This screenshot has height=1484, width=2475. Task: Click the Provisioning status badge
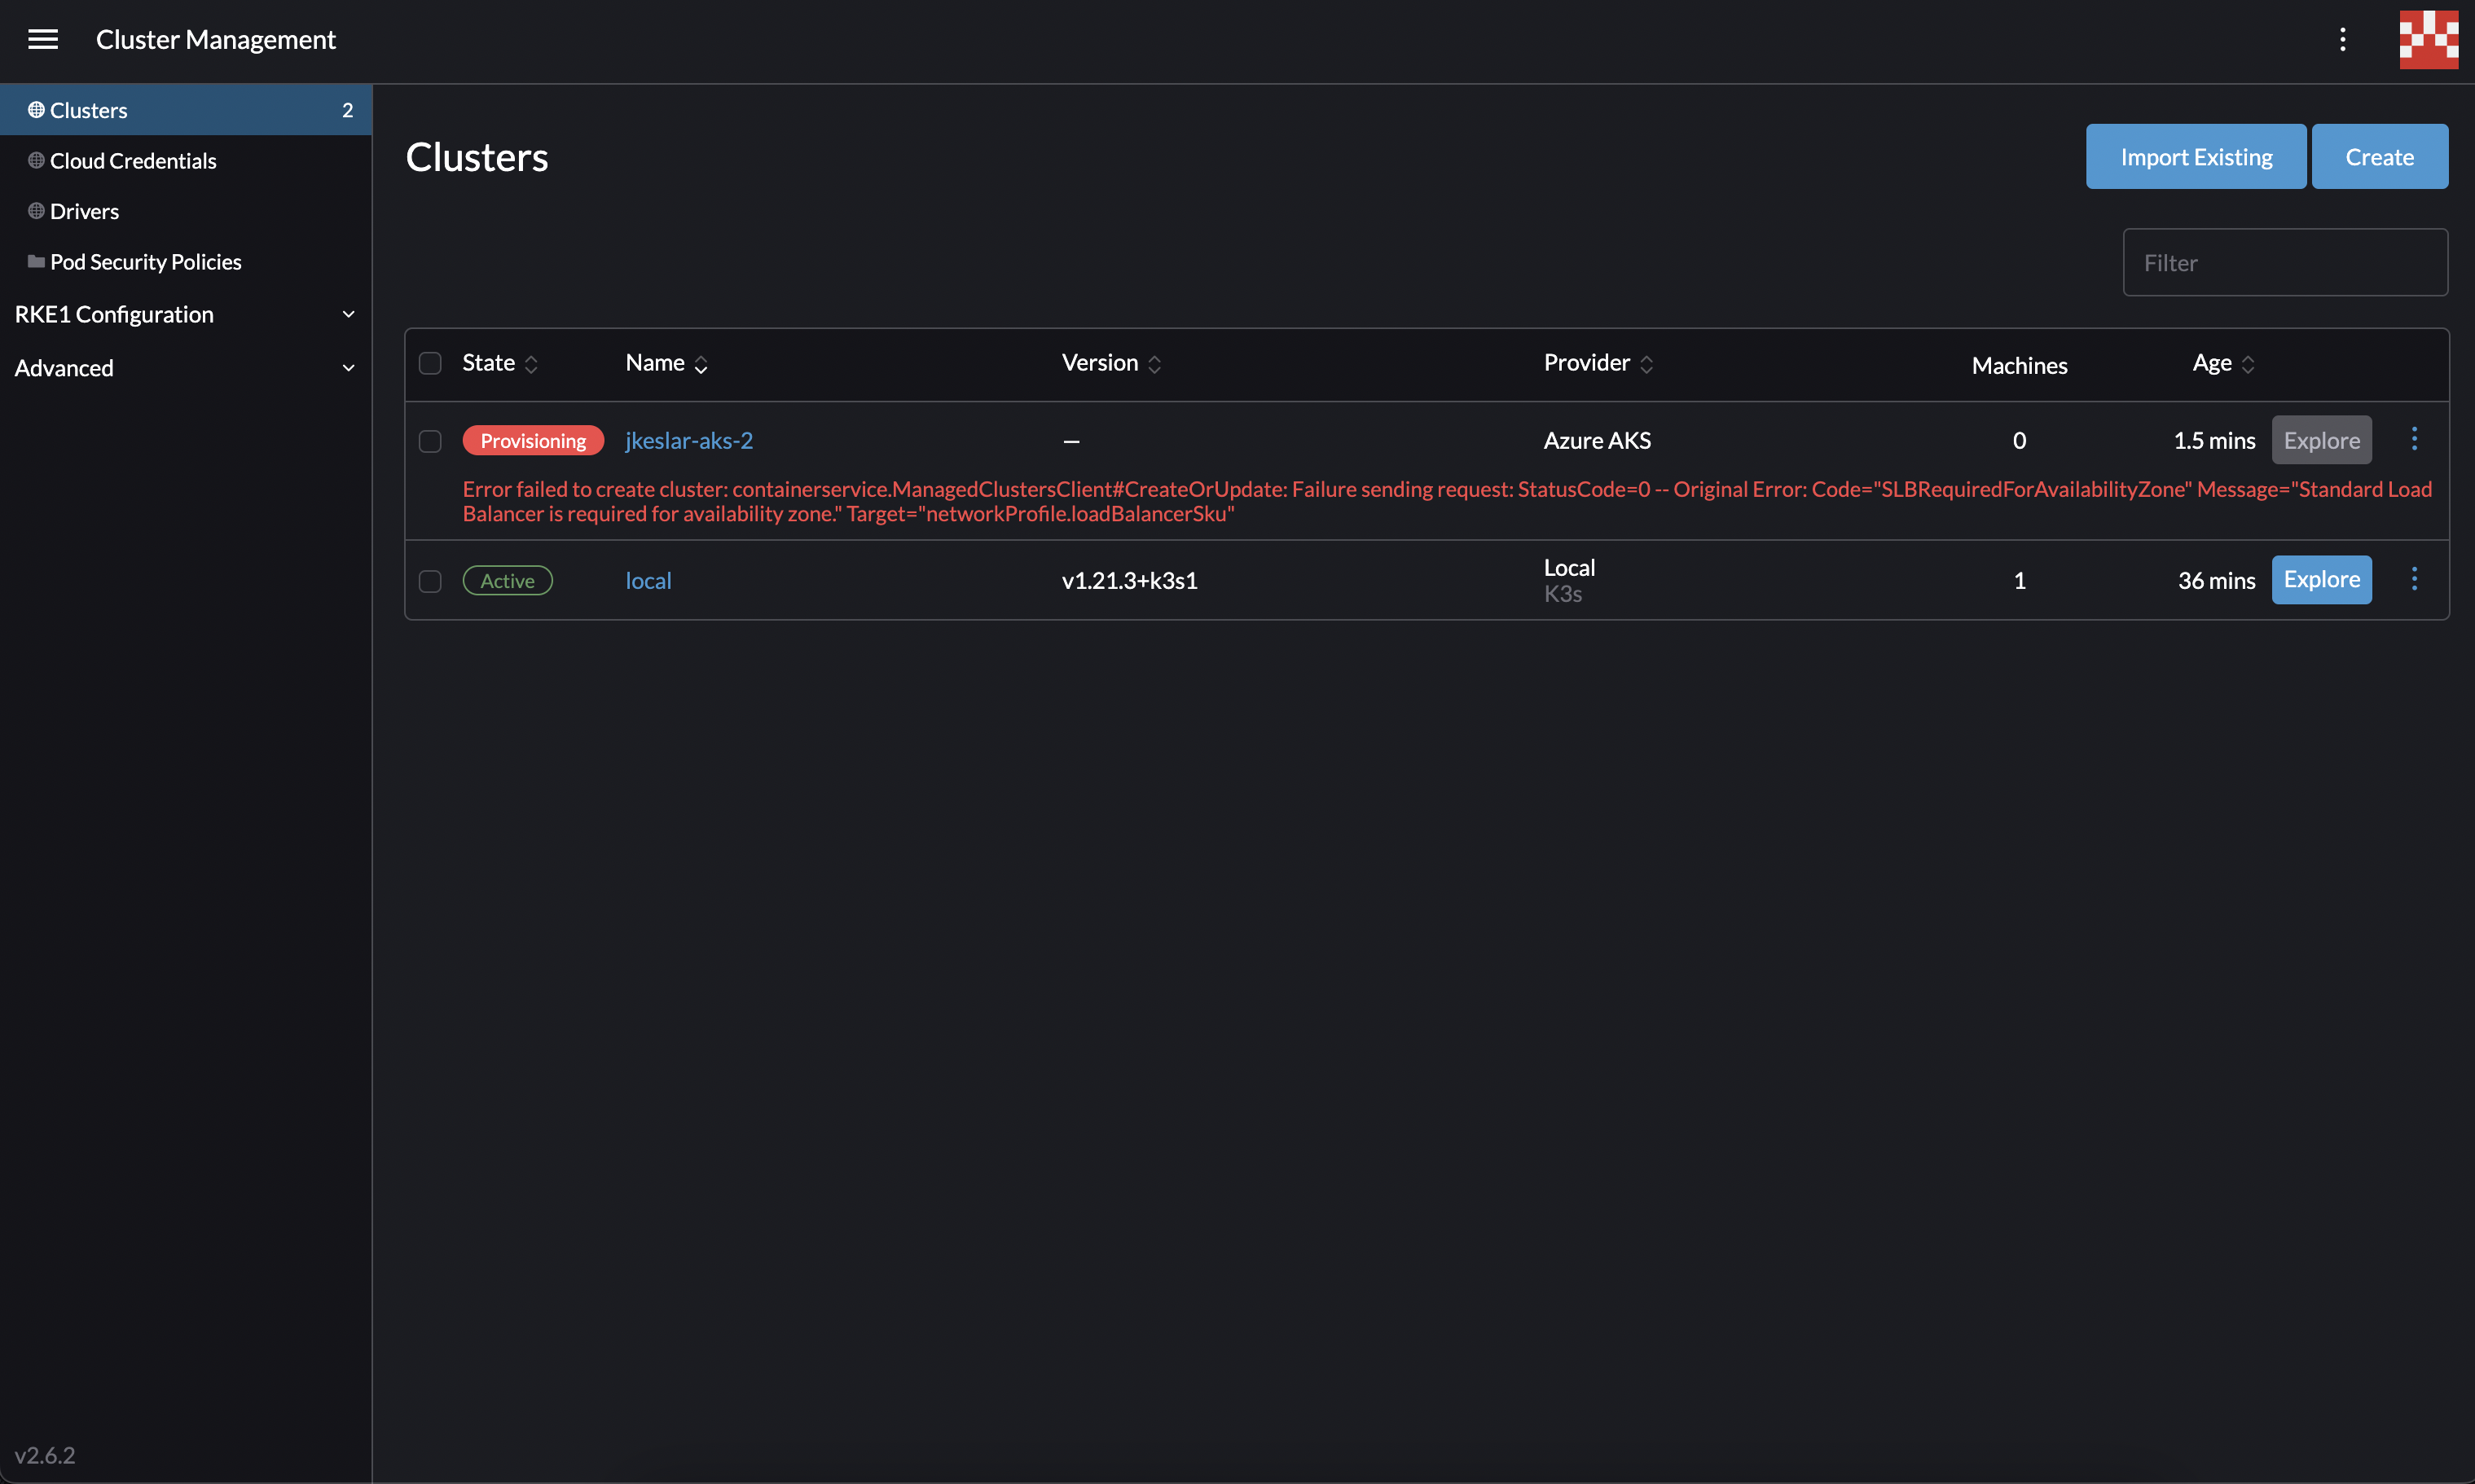click(533, 440)
